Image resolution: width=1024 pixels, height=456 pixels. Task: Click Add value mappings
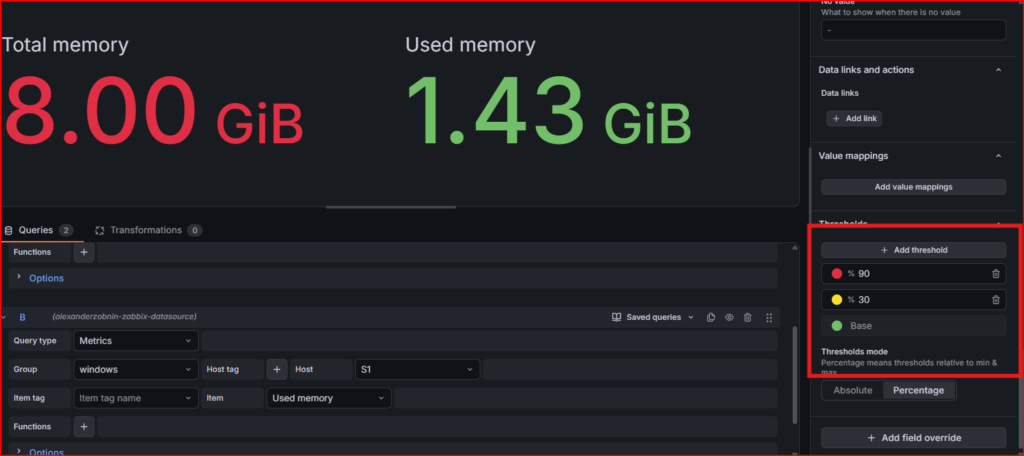point(913,187)
